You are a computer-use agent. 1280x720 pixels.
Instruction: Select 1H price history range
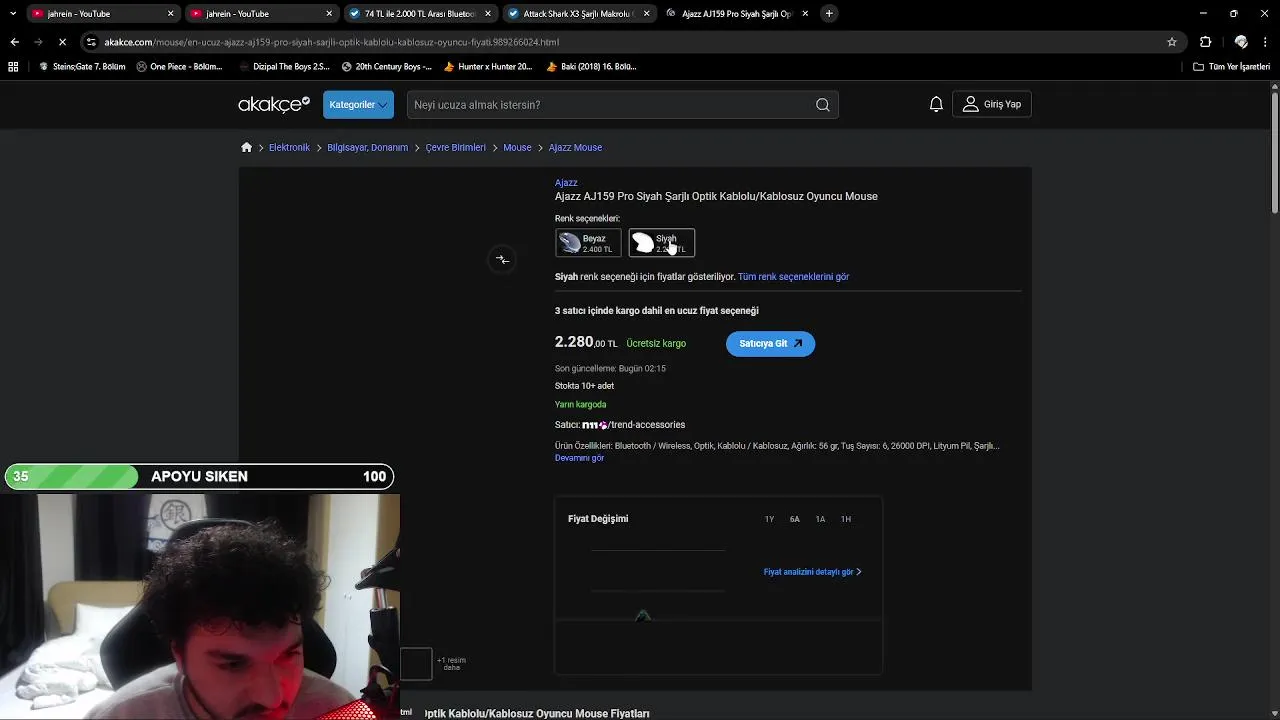click(845, 519)
